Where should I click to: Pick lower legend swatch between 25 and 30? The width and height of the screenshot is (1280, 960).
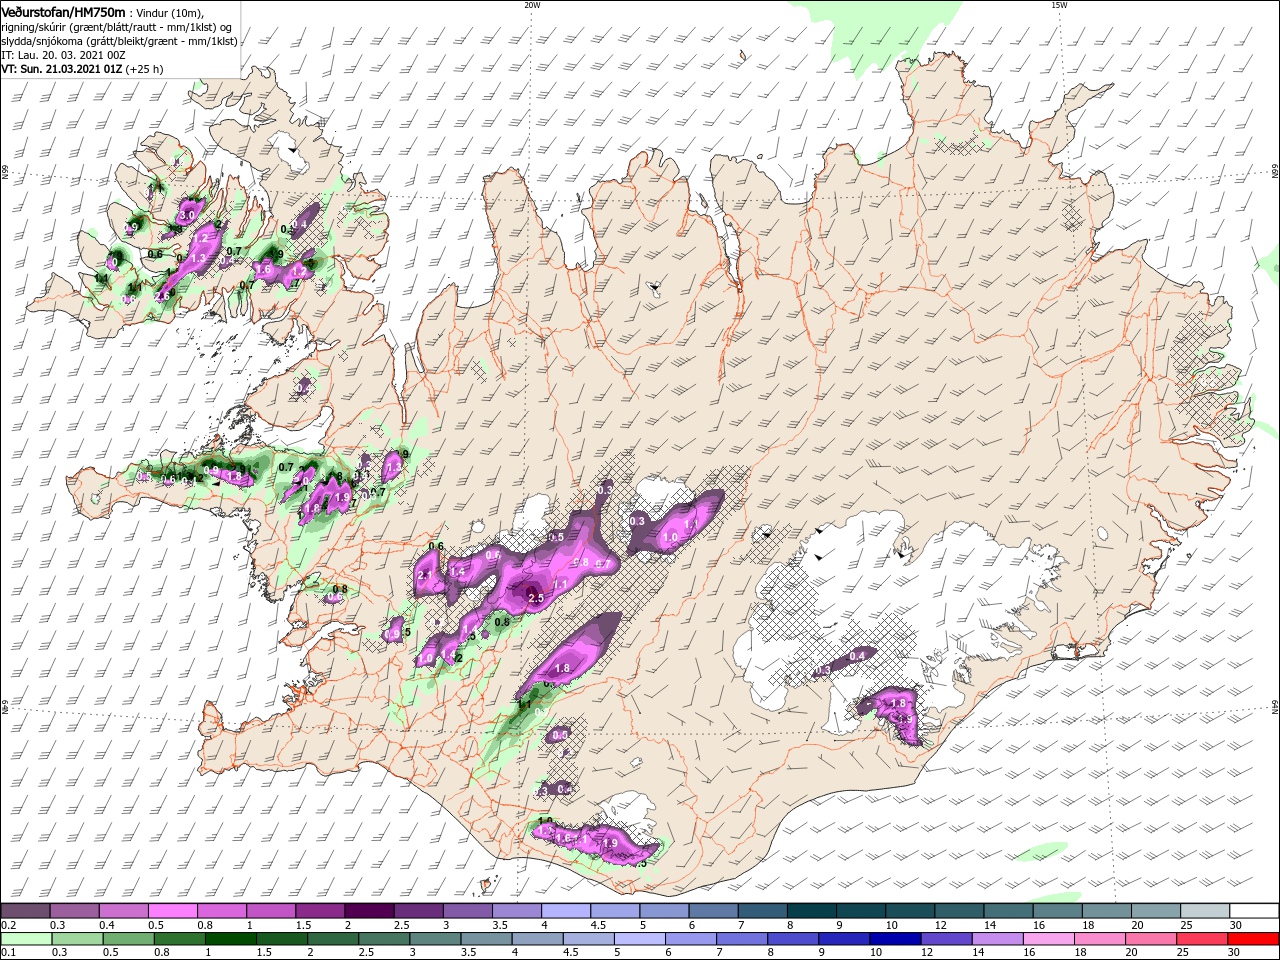1203,939
